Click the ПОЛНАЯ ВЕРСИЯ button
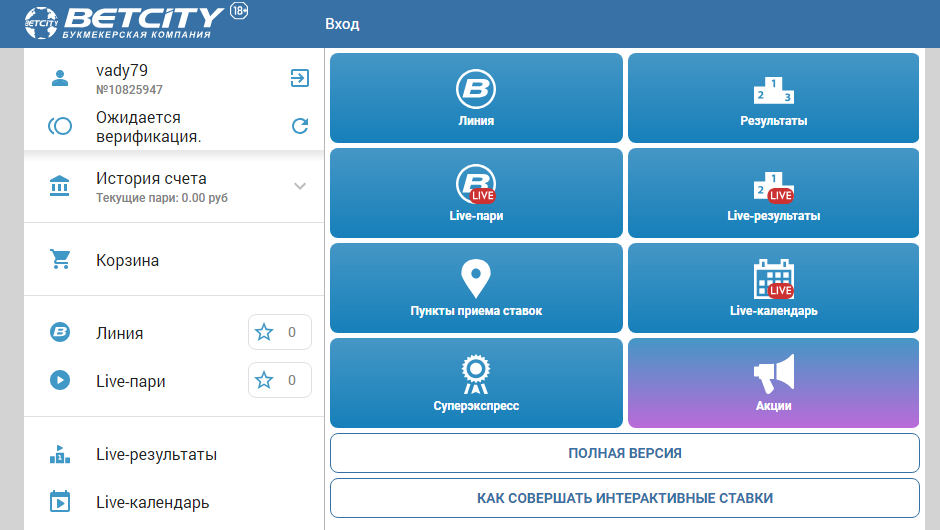This screenshot has width=940, height=530. click(625, 453)
